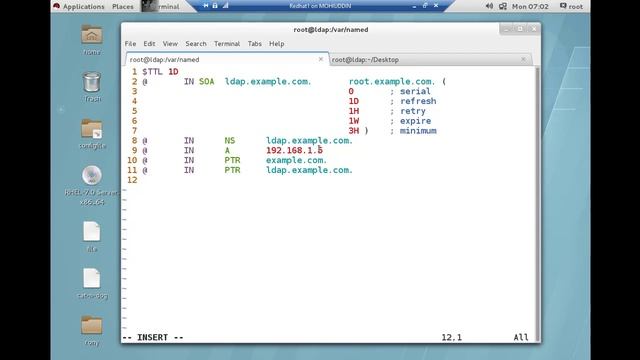This screenshot has width=640, height=360.
Task: Click the NS record type on line 8
Action: [x=230, y=141]
